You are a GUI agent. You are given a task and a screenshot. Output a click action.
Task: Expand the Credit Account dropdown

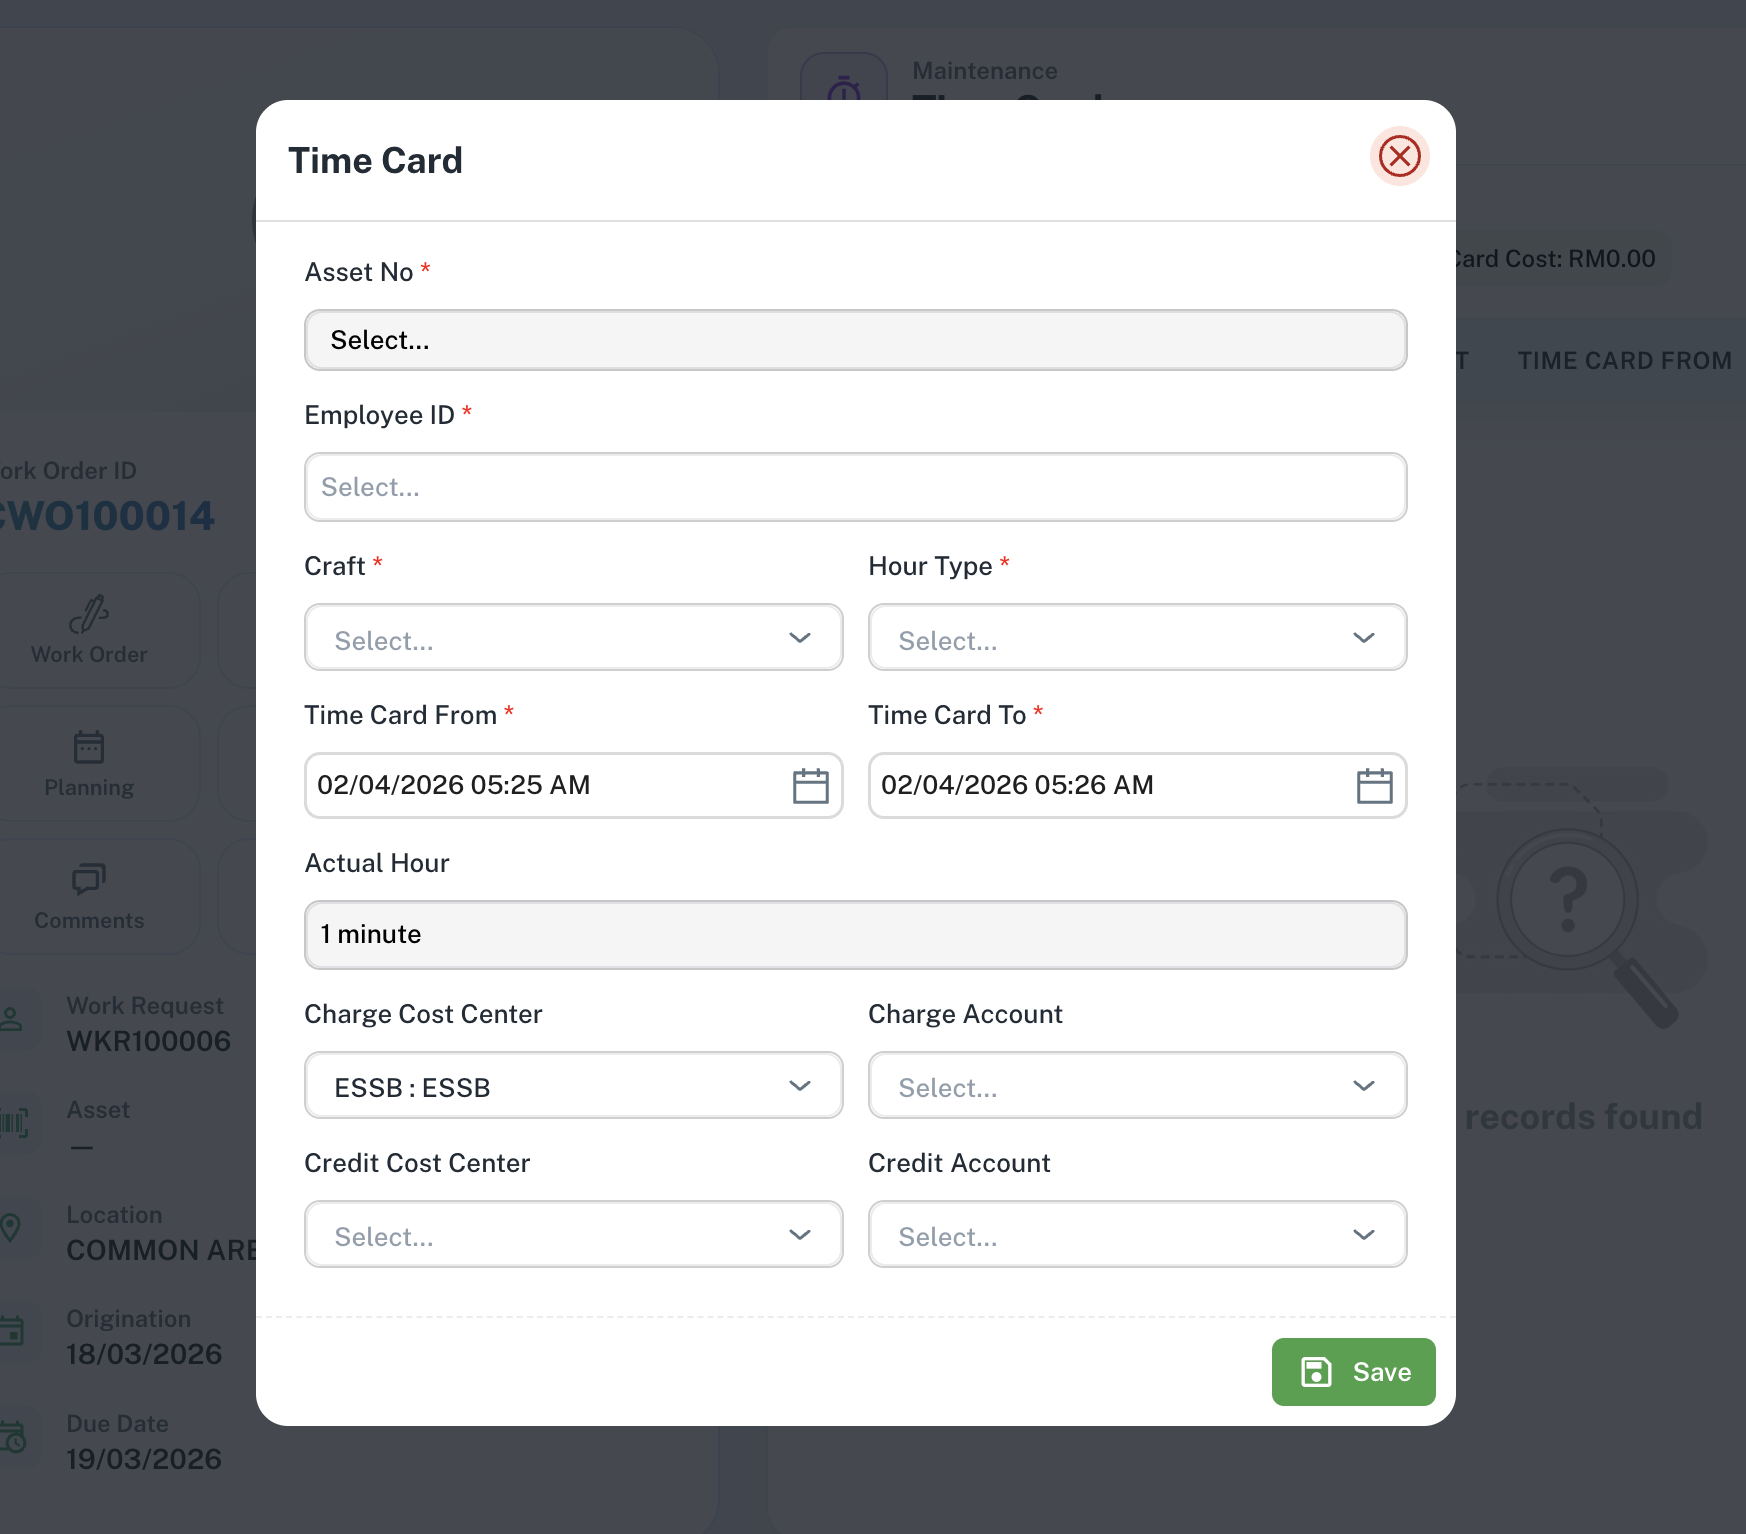[x=1137, y=1235]
